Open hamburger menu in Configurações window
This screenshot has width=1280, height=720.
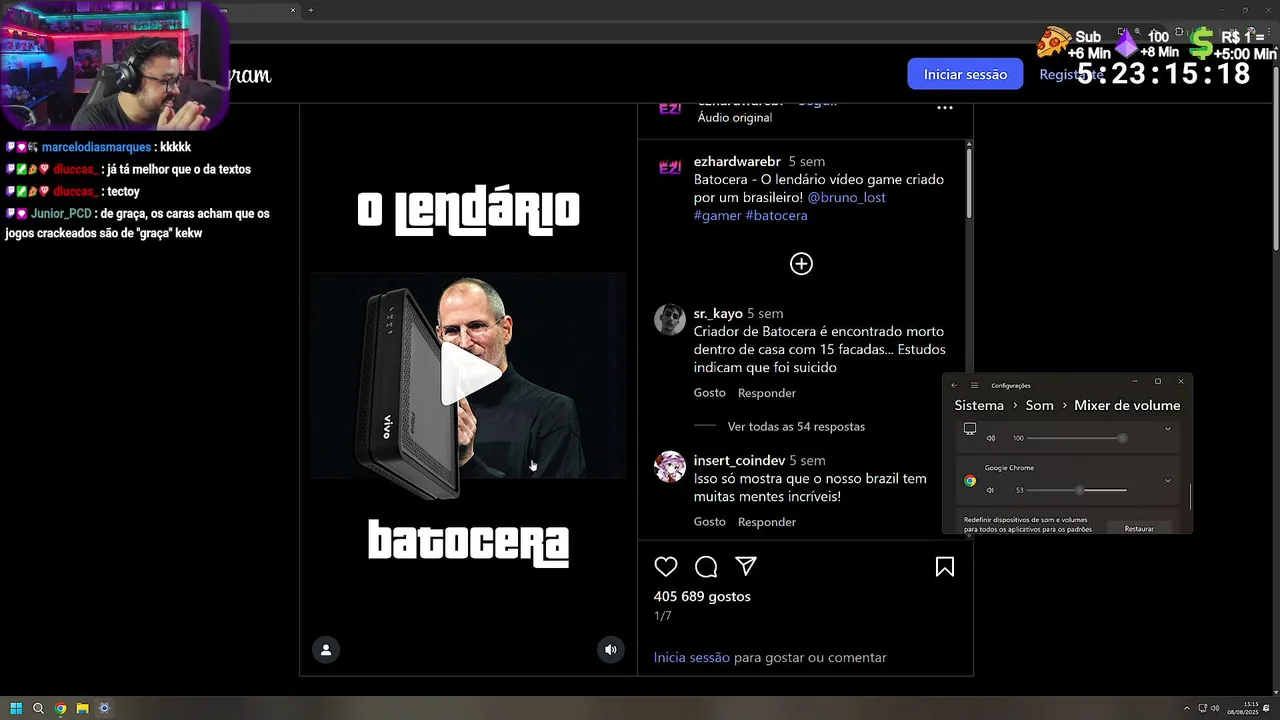[974, 385]
